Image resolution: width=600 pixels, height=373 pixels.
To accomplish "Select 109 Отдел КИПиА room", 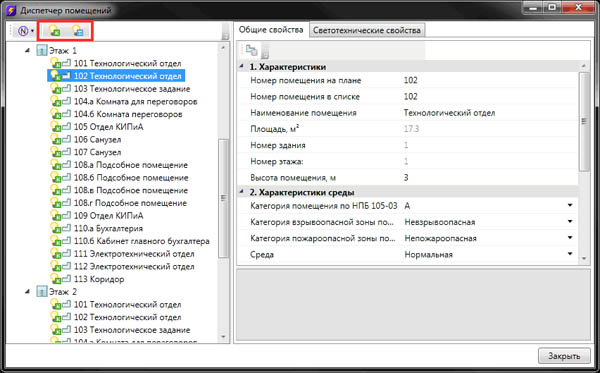I will [108, 215].
